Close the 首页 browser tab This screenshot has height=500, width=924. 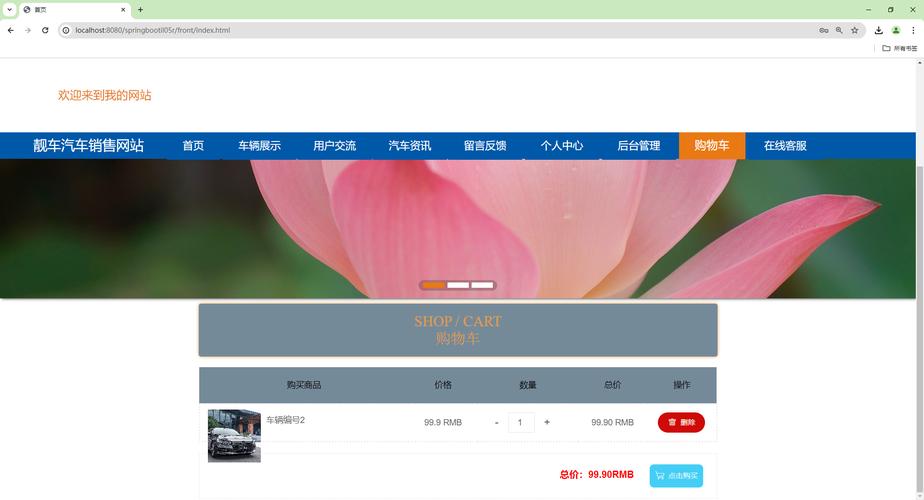pos(123,9)
